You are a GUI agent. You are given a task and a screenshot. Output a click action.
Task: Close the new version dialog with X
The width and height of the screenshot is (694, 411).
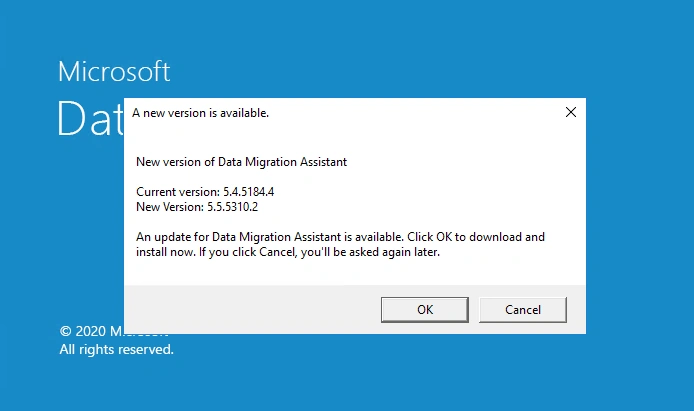(x=571, y=112)
